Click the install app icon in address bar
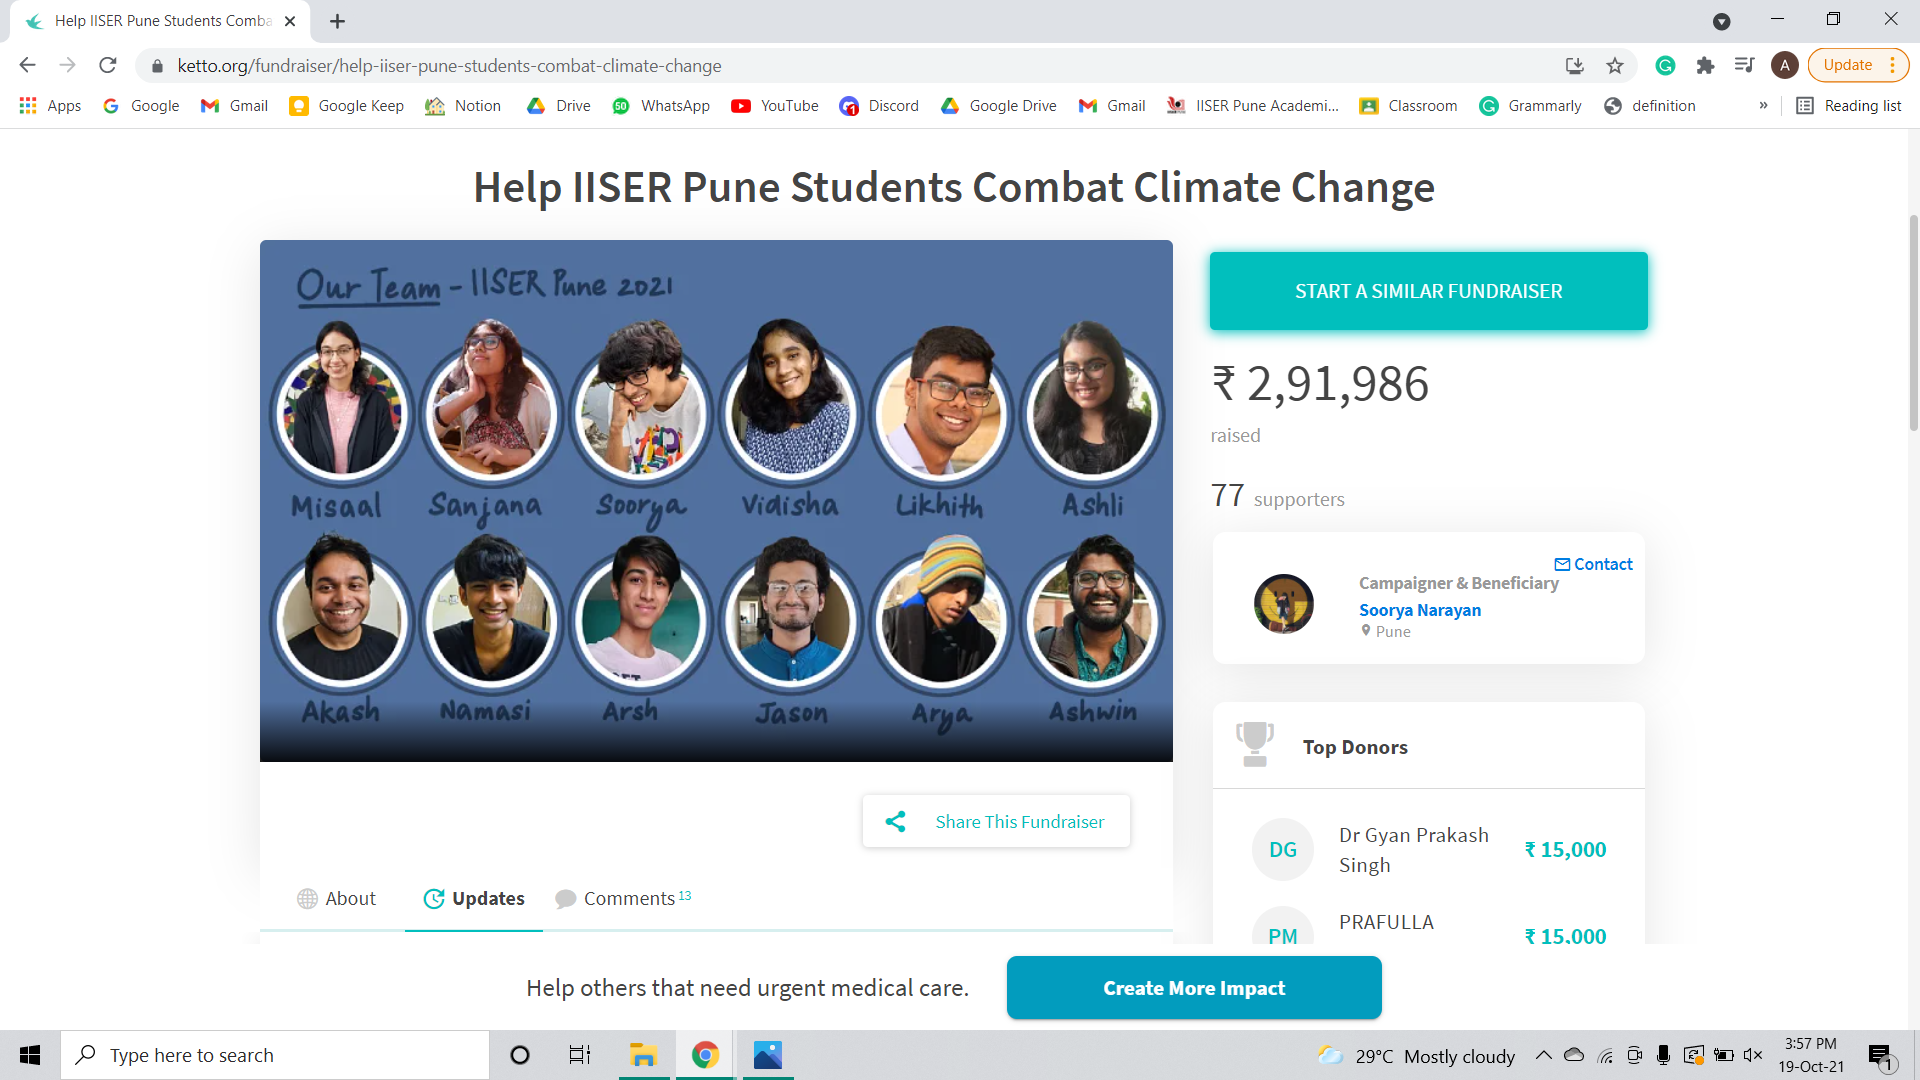This screenshot has width=1920, height=1080. (x=1575, y=66)
